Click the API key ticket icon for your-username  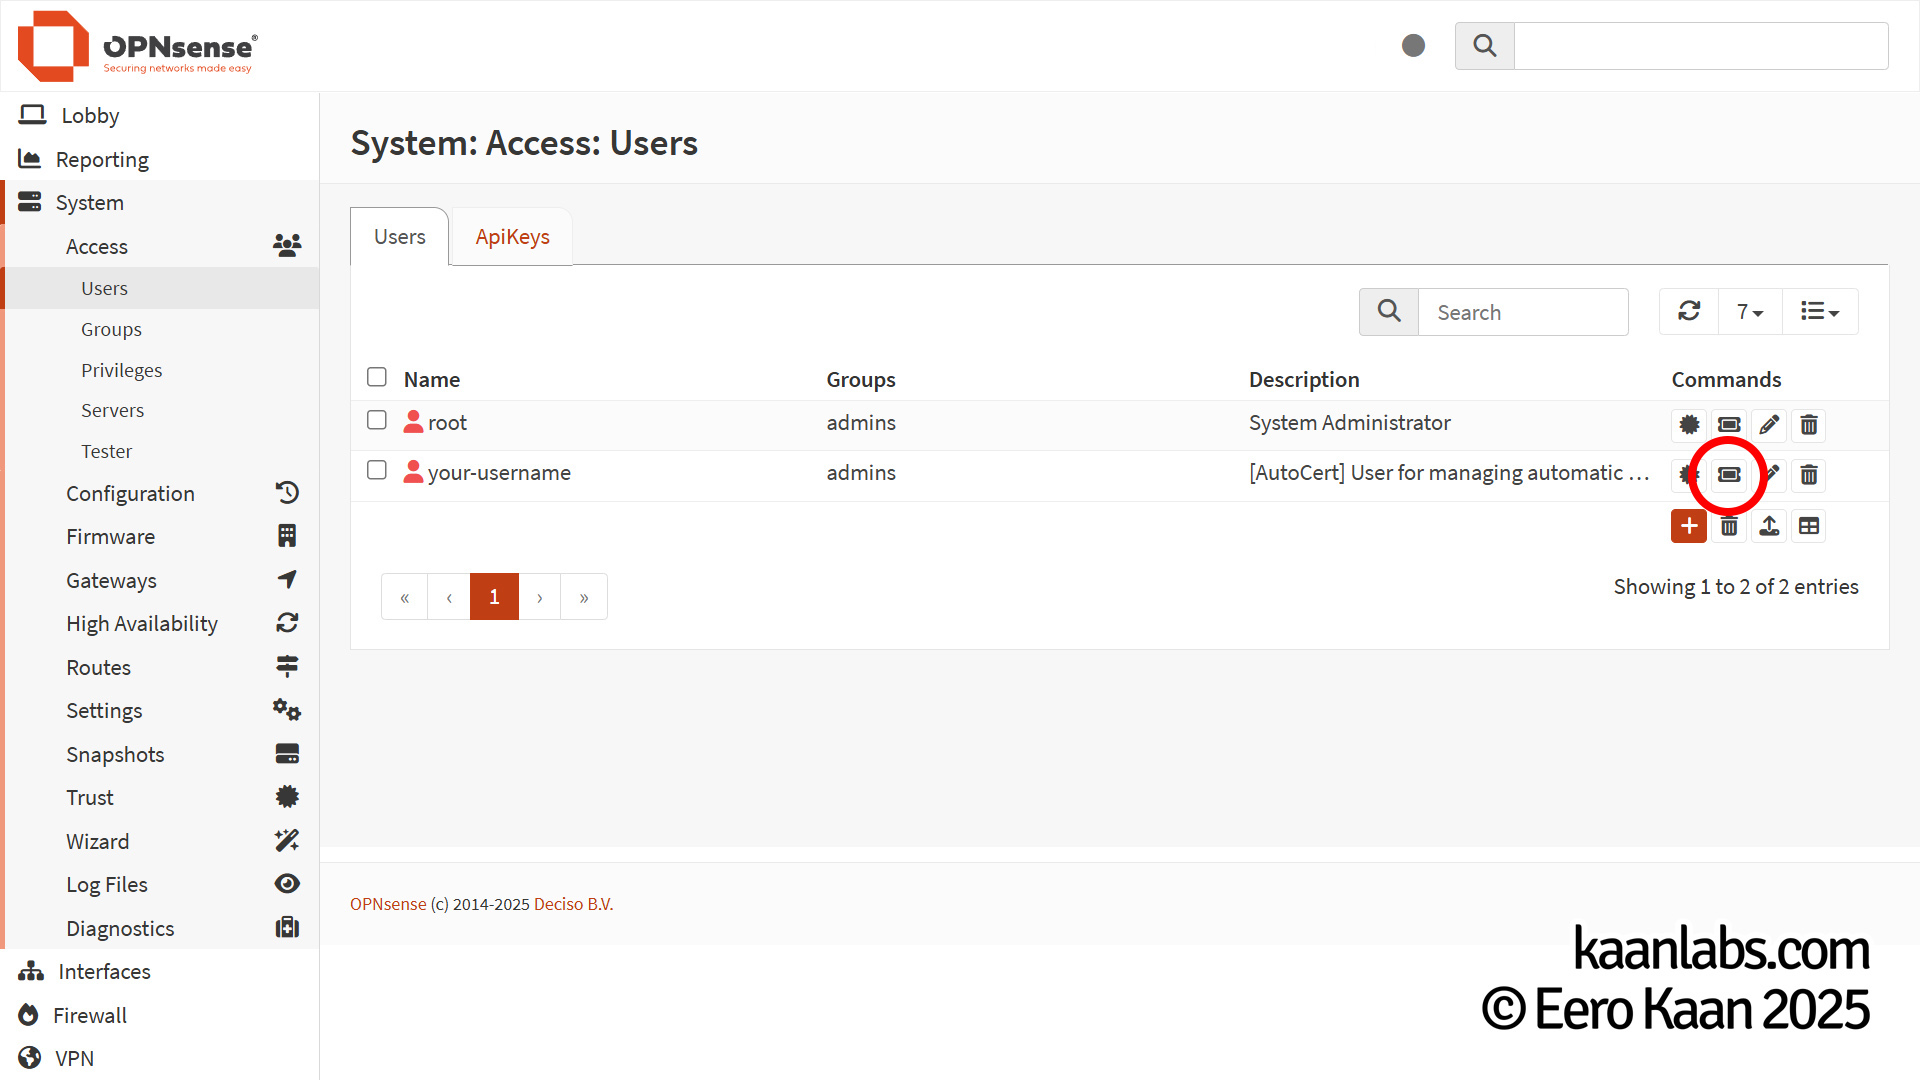click(1729, 475)
